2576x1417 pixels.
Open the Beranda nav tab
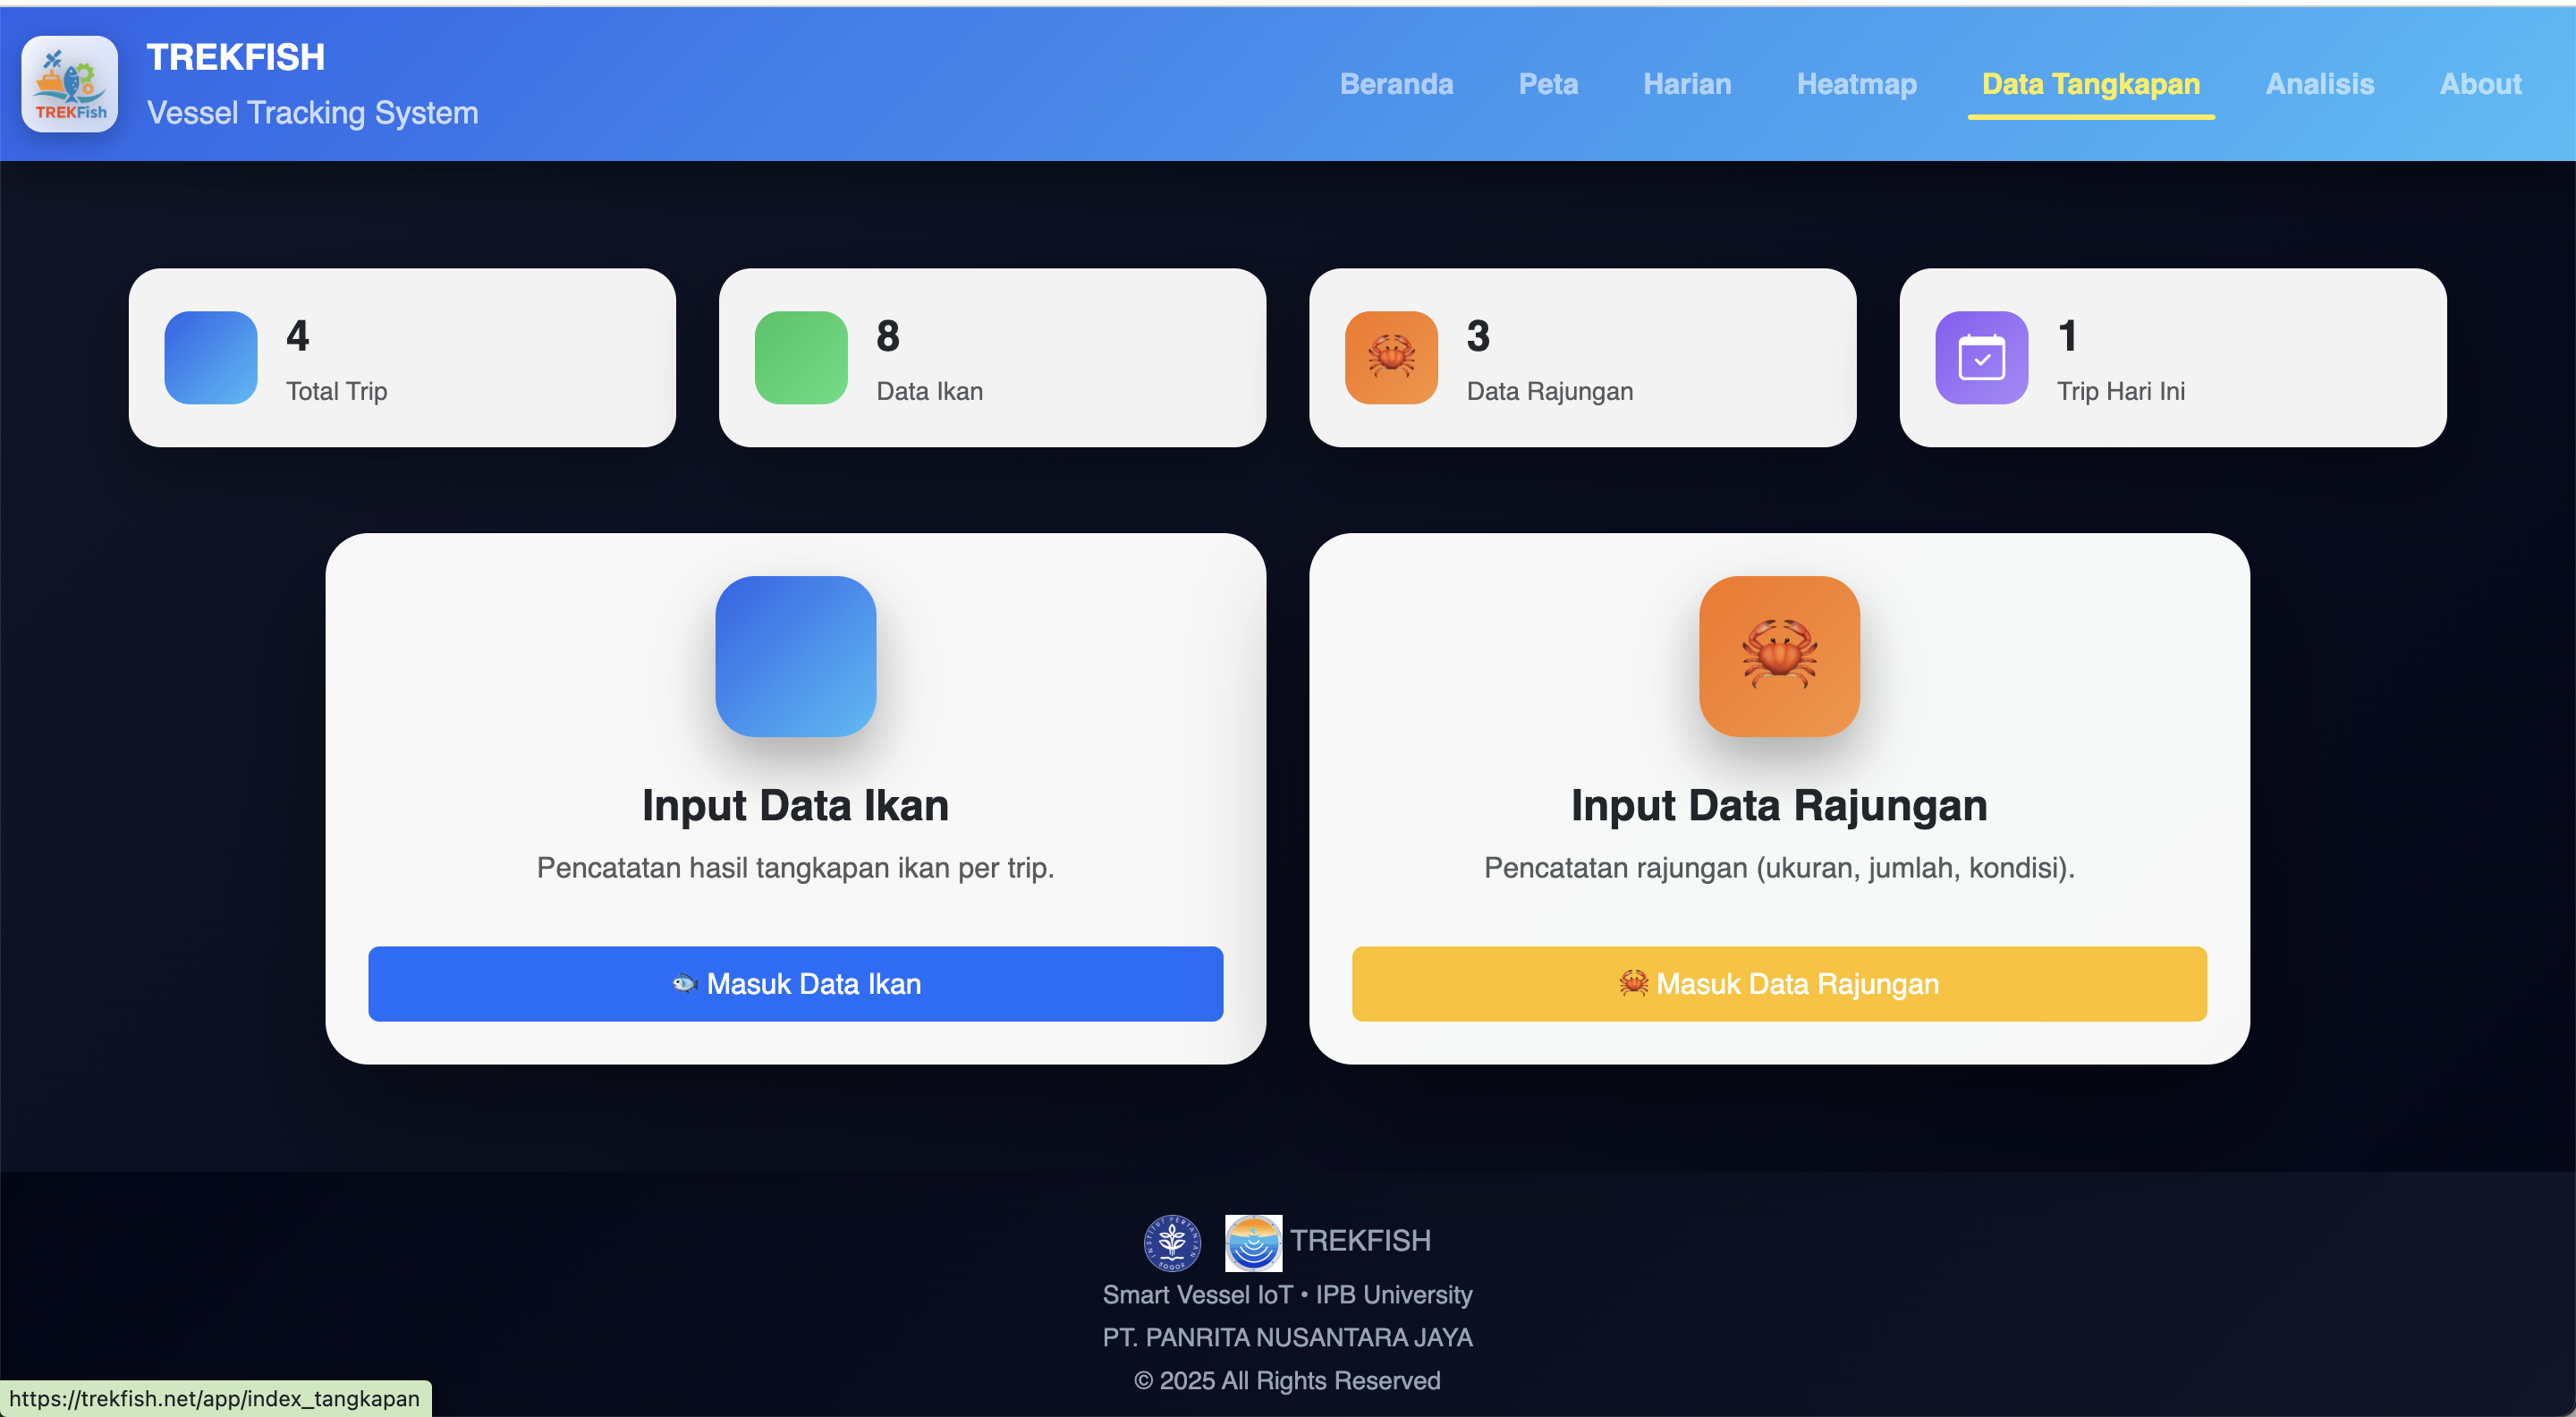tap(1396, 84)
